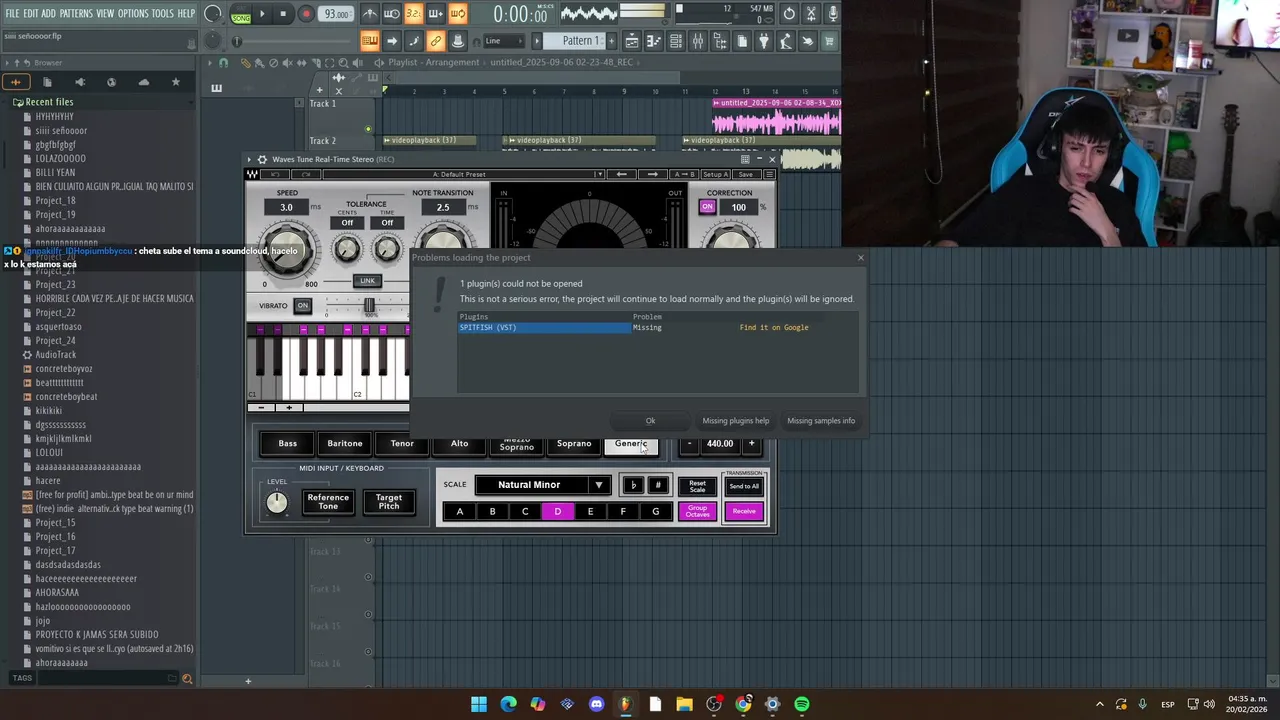The width and height of the screenshot is (1280, 720).
Task: Click the stop button in transport
Action: pyautogui.click(x=283, y=14)
